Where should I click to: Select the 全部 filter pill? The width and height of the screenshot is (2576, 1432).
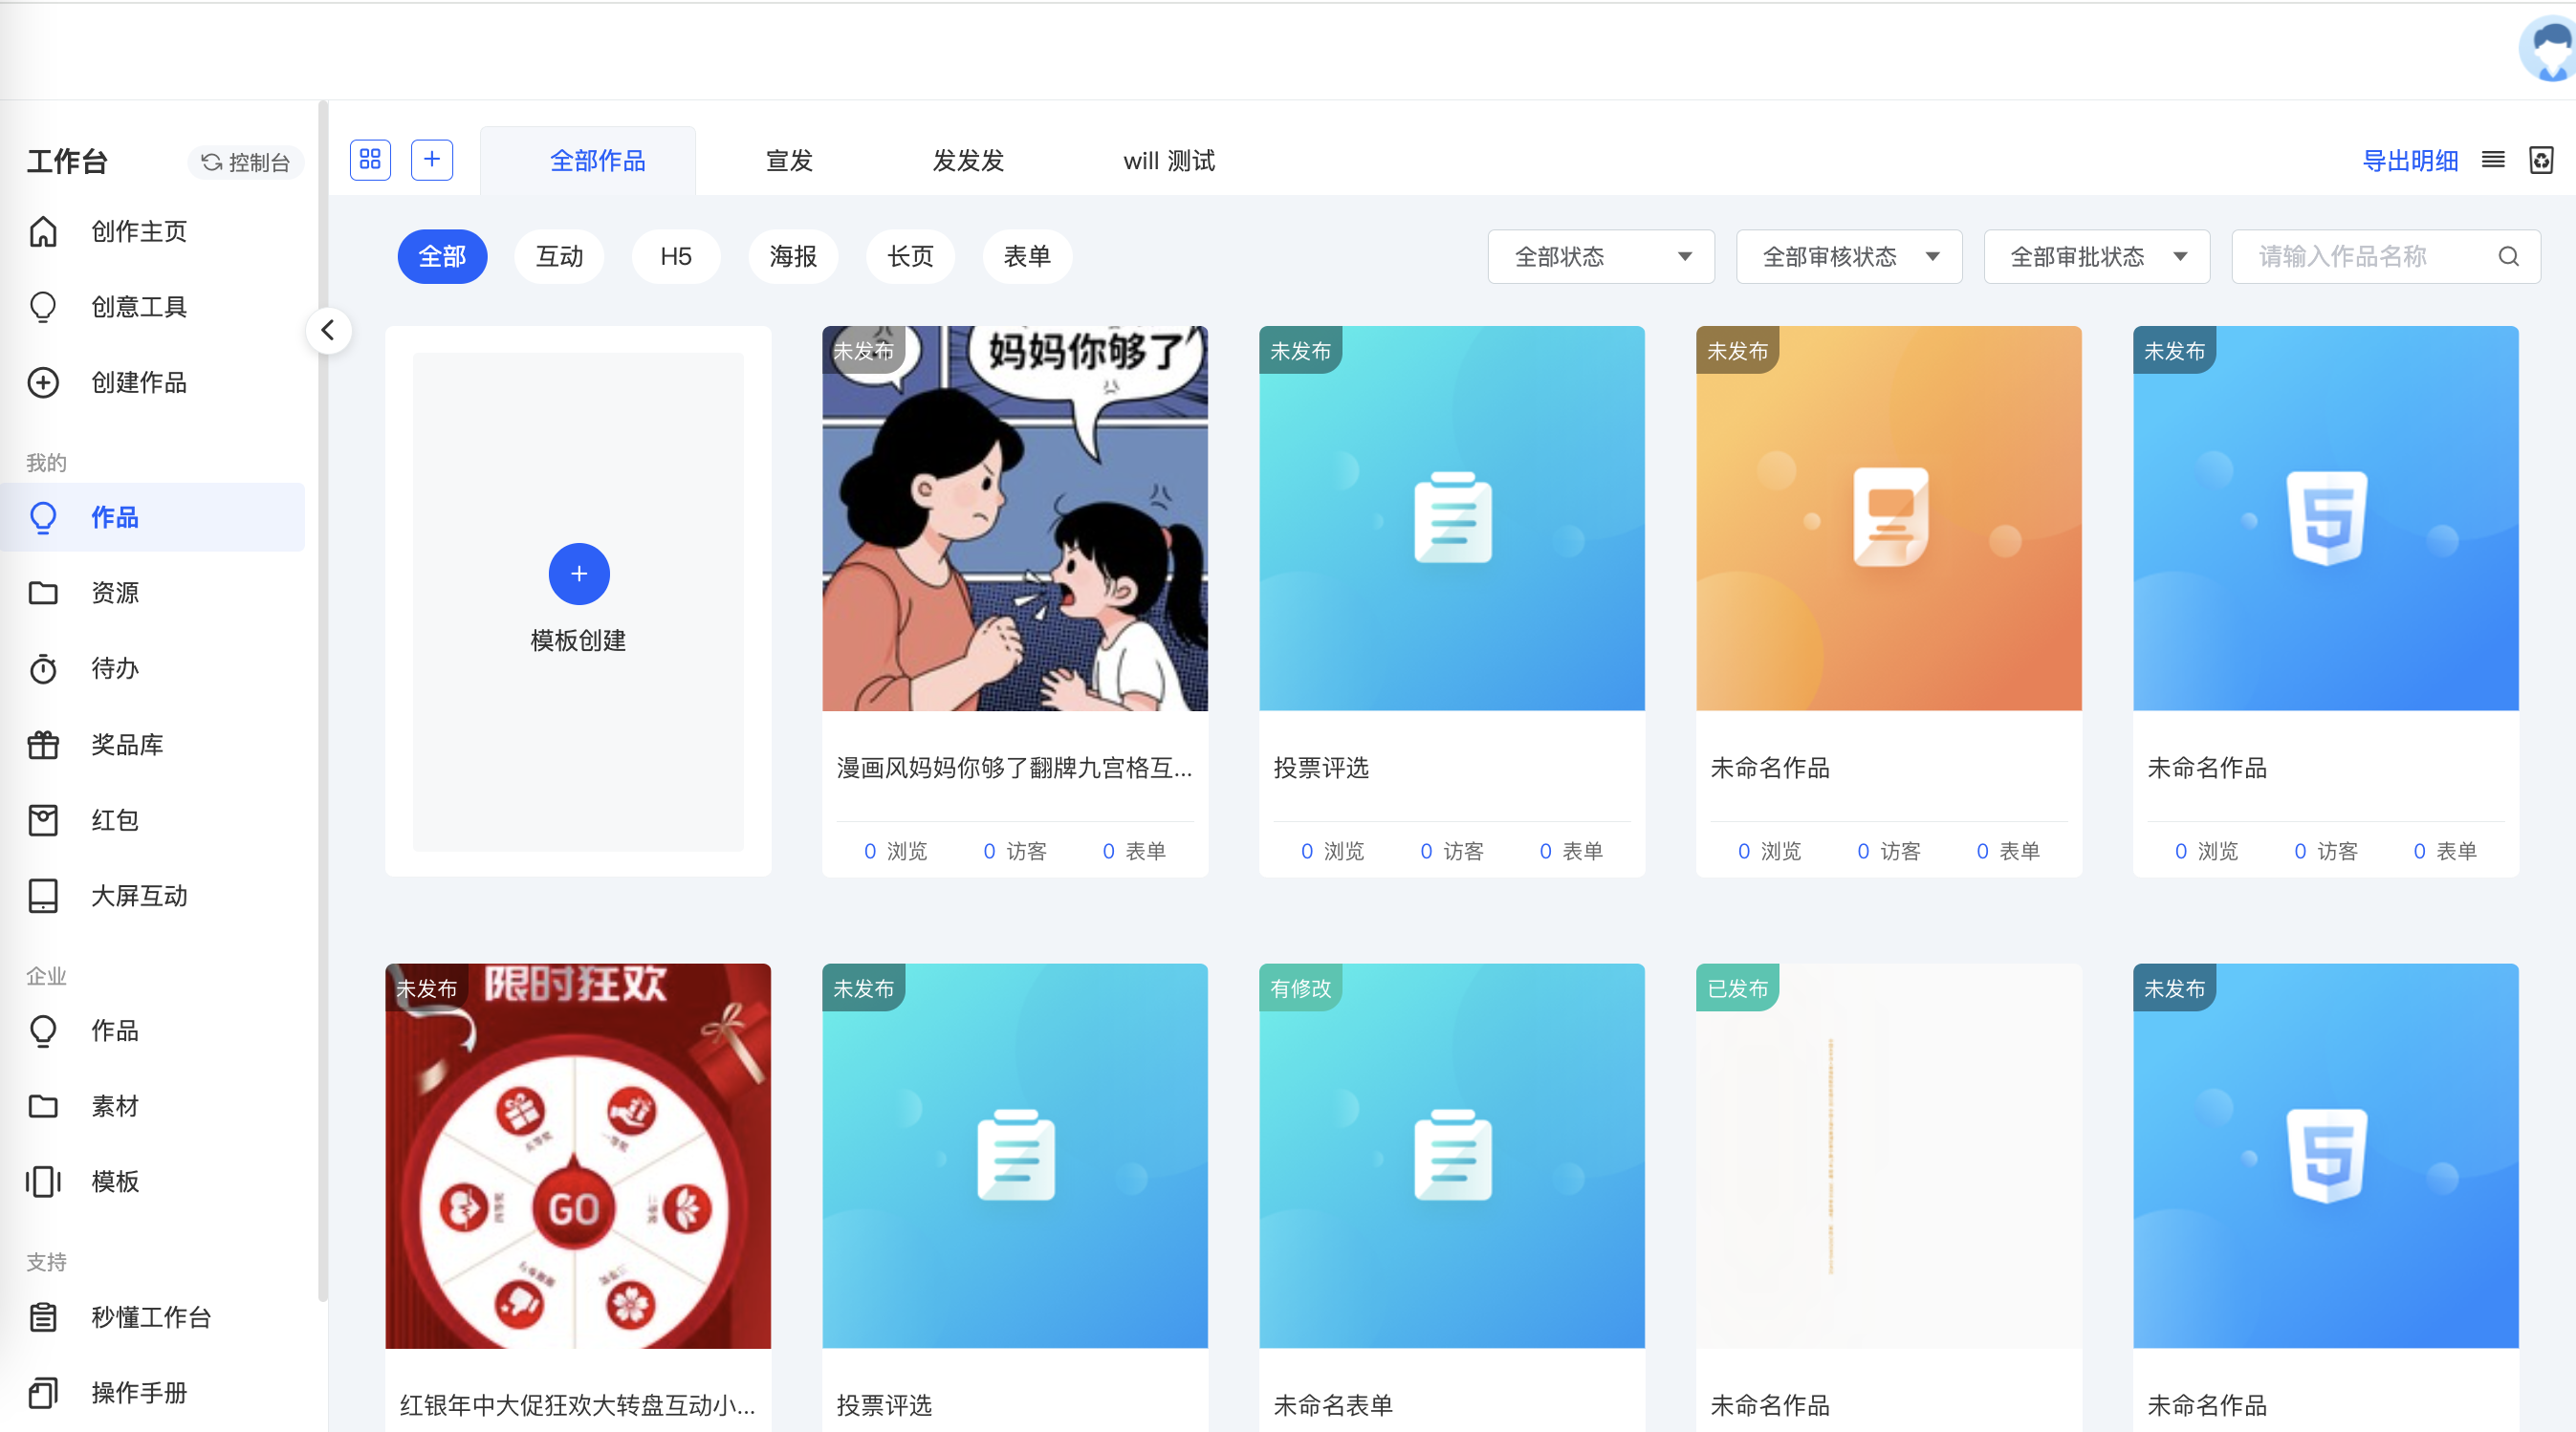pyautogui.click(x=442, y=257)
